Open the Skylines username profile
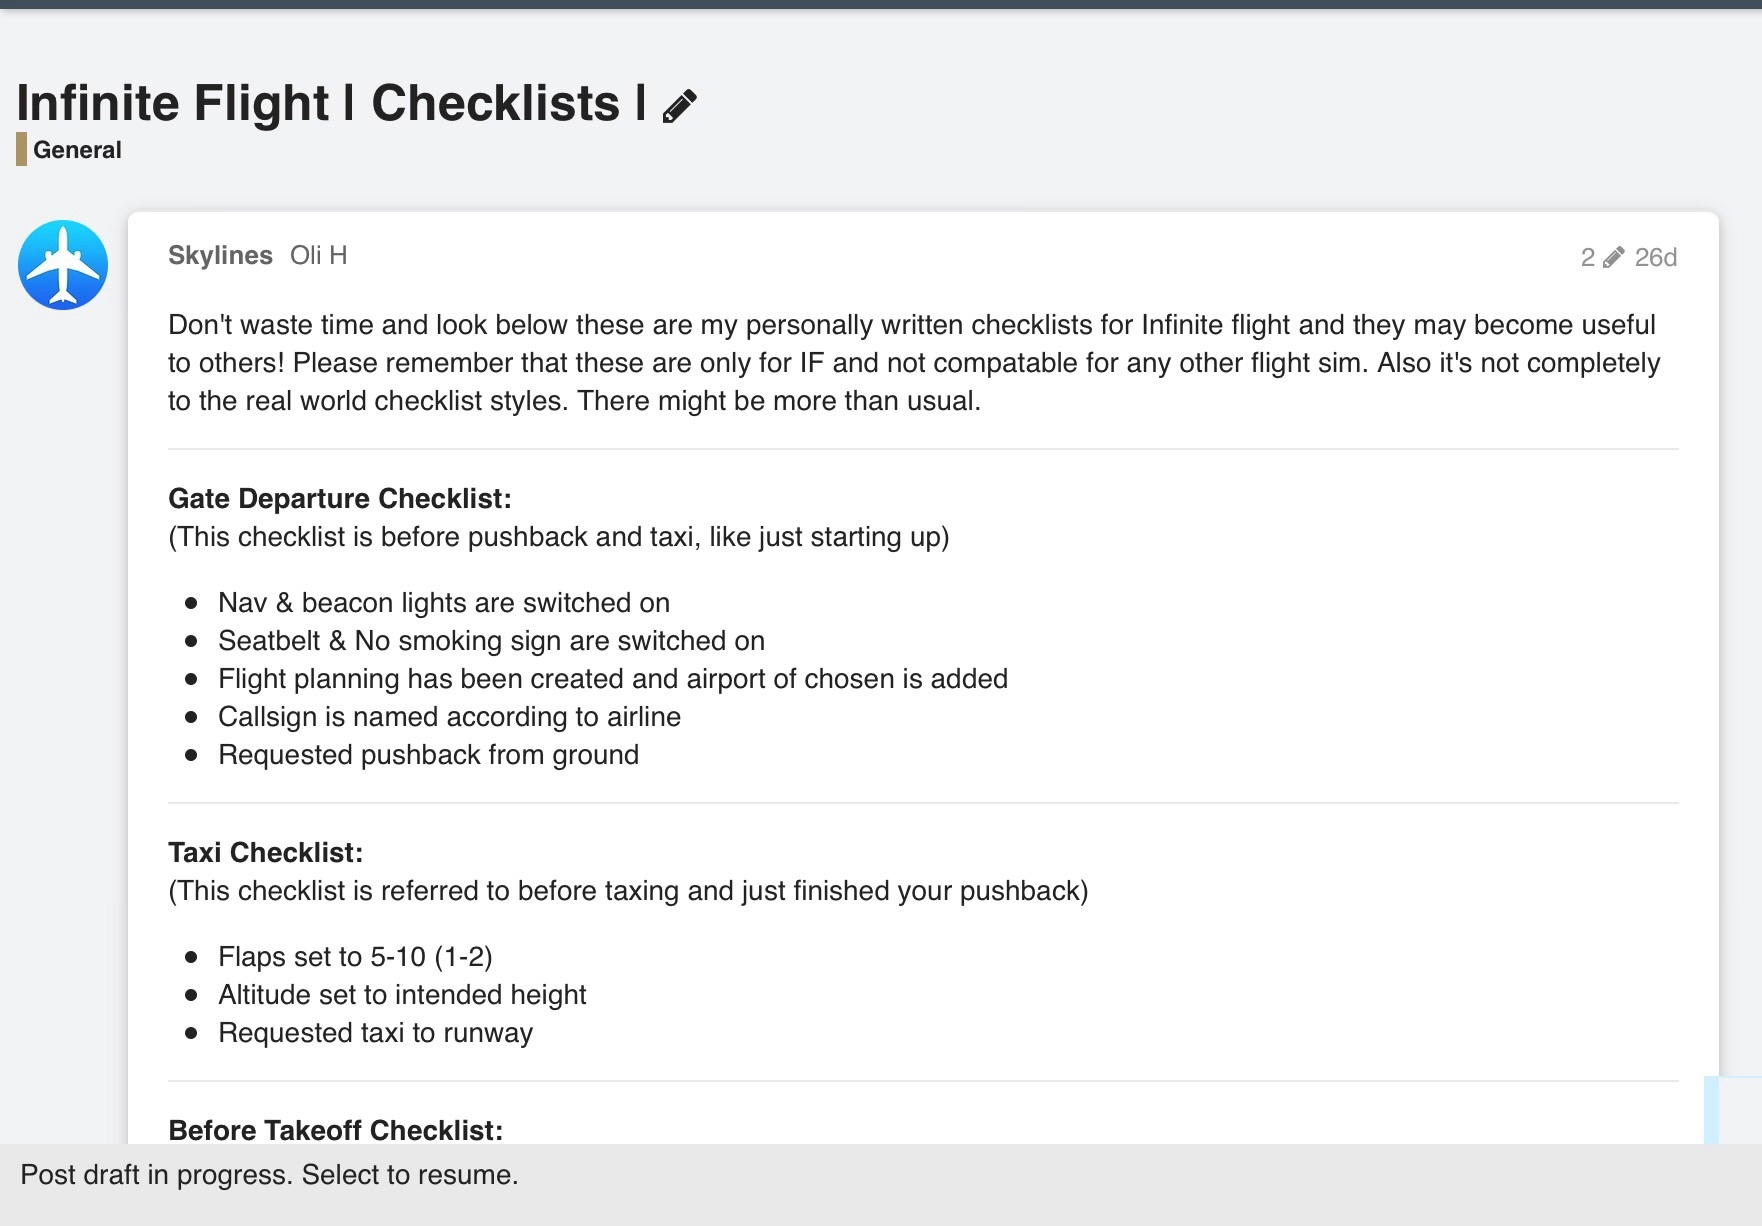 point(220,256)
